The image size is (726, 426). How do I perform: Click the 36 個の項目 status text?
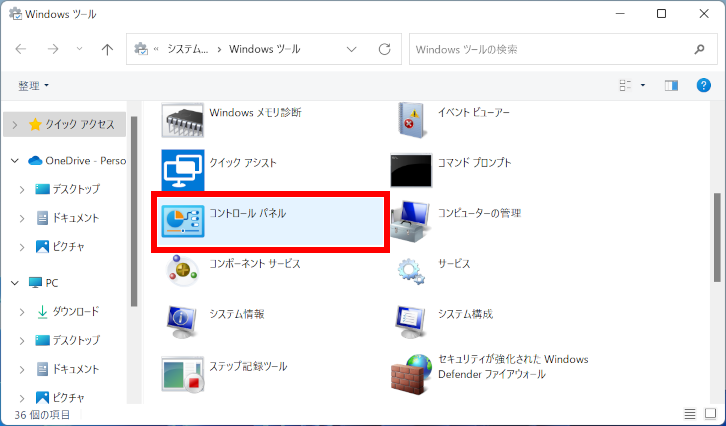tap(42, 414)
